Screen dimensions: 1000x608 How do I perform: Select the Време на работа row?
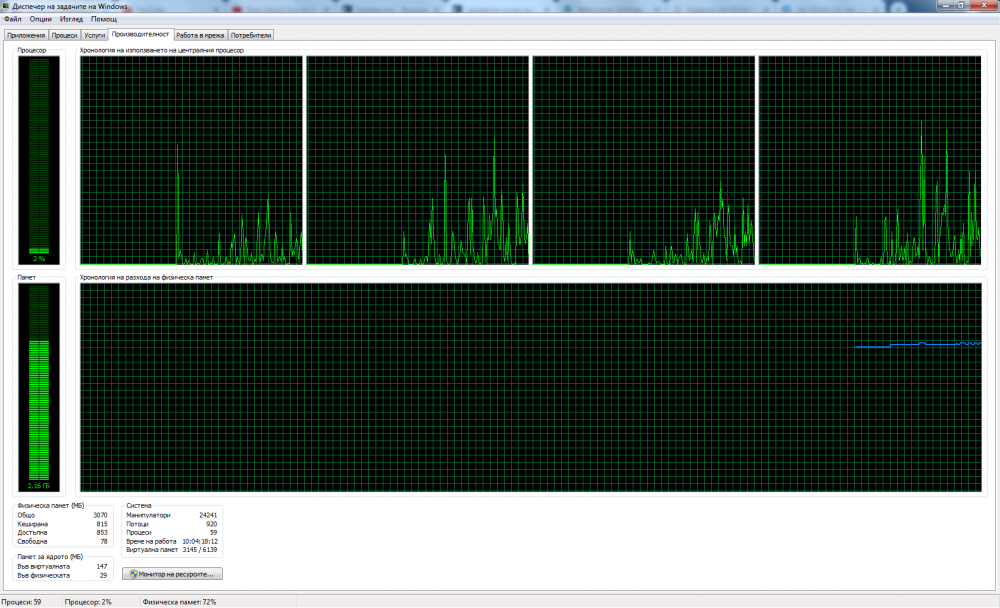point(172,541)
